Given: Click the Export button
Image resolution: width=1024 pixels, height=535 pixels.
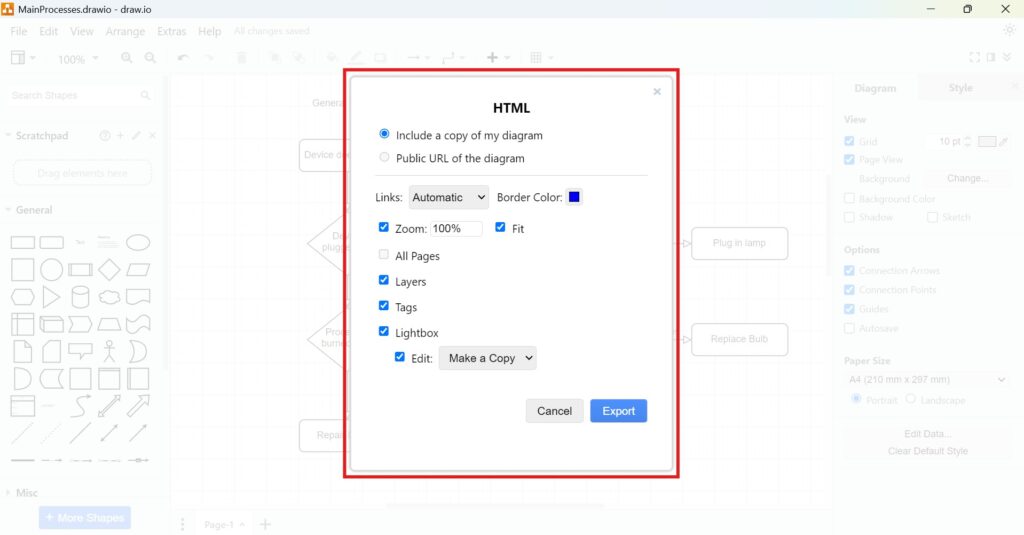Looking at the screenshot, I should [618, 411].
